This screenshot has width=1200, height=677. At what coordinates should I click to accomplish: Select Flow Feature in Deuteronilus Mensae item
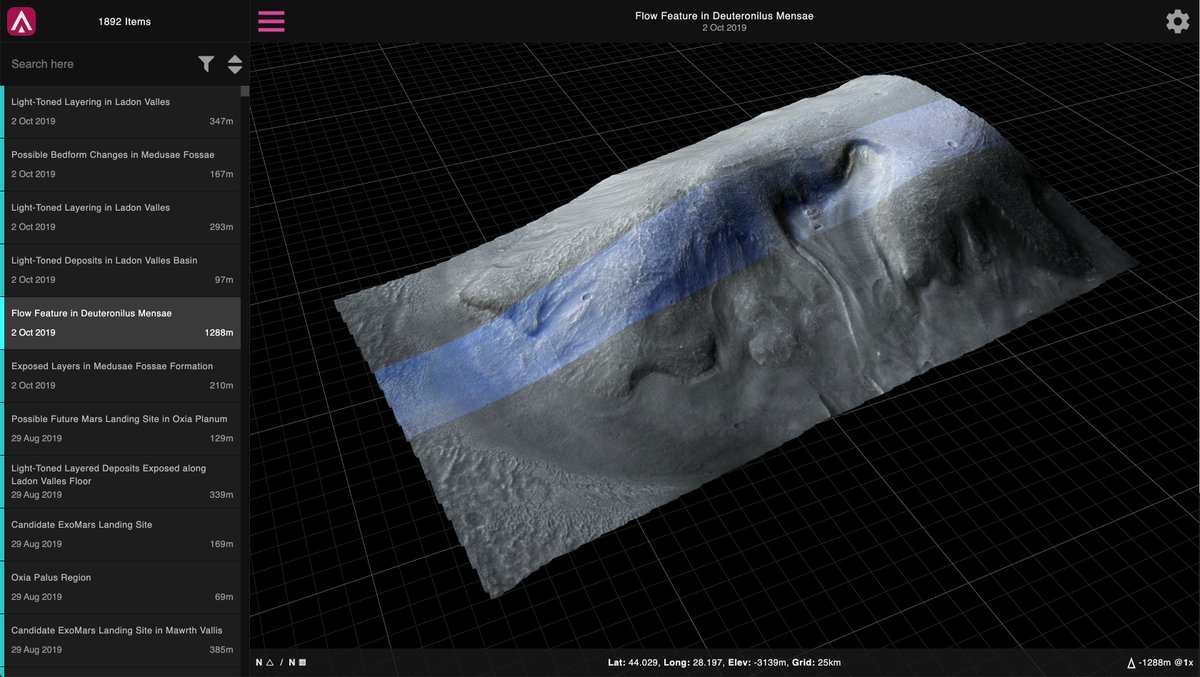(x=121, y=323)
